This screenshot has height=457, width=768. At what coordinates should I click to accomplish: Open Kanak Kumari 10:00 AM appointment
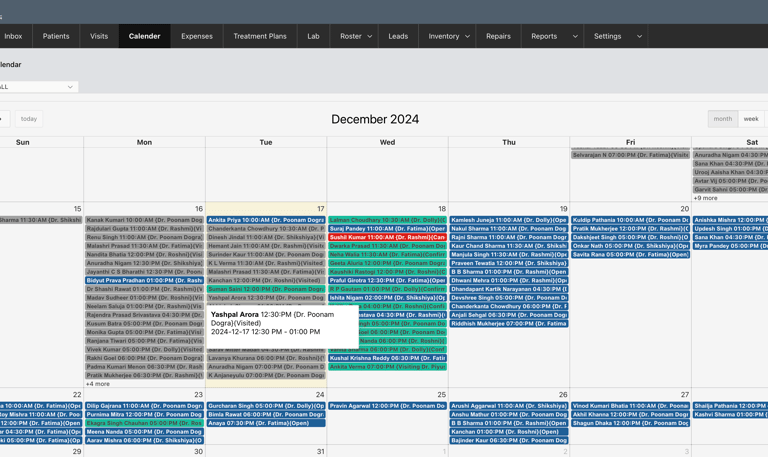(144, 220)
